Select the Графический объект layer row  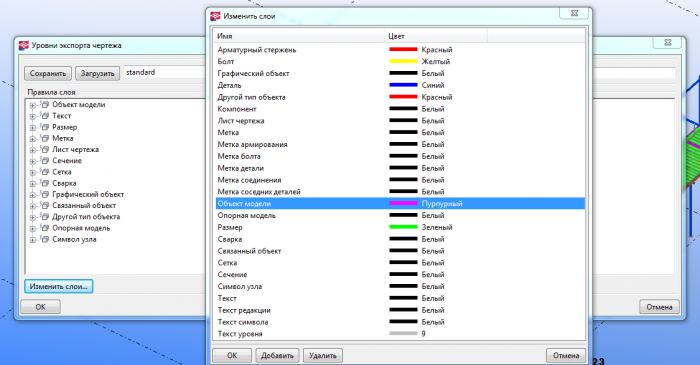[x=400, y=73]
